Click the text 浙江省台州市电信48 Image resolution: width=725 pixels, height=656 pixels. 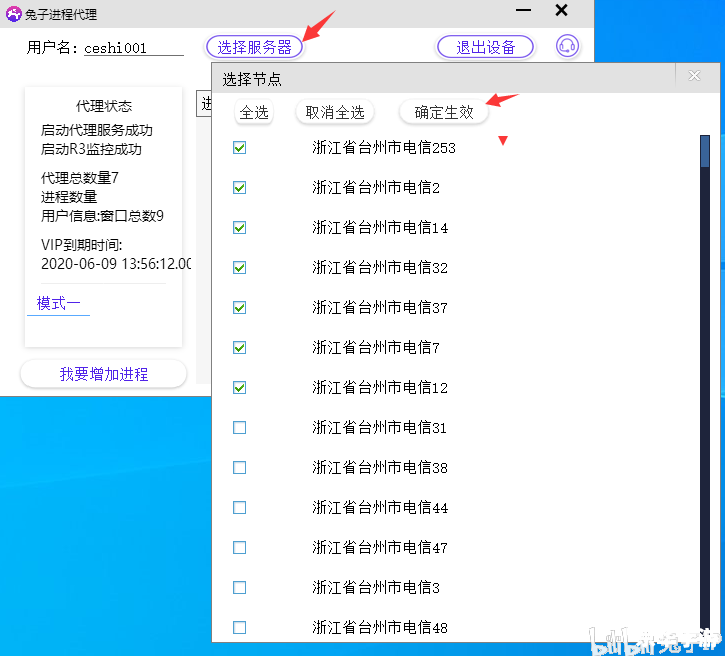380,627
